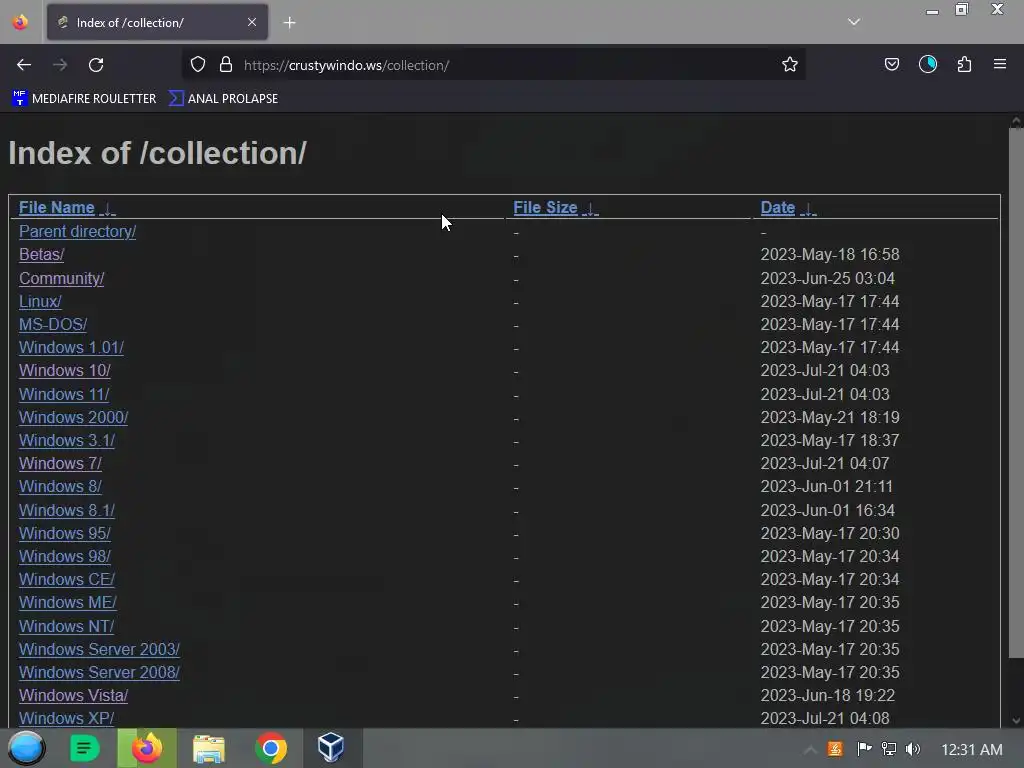The height and width of the screenshot is (768, 1024).
Task: Click the Firefox taskbar button
Action: pyautogui.click(x=147, y=748)
